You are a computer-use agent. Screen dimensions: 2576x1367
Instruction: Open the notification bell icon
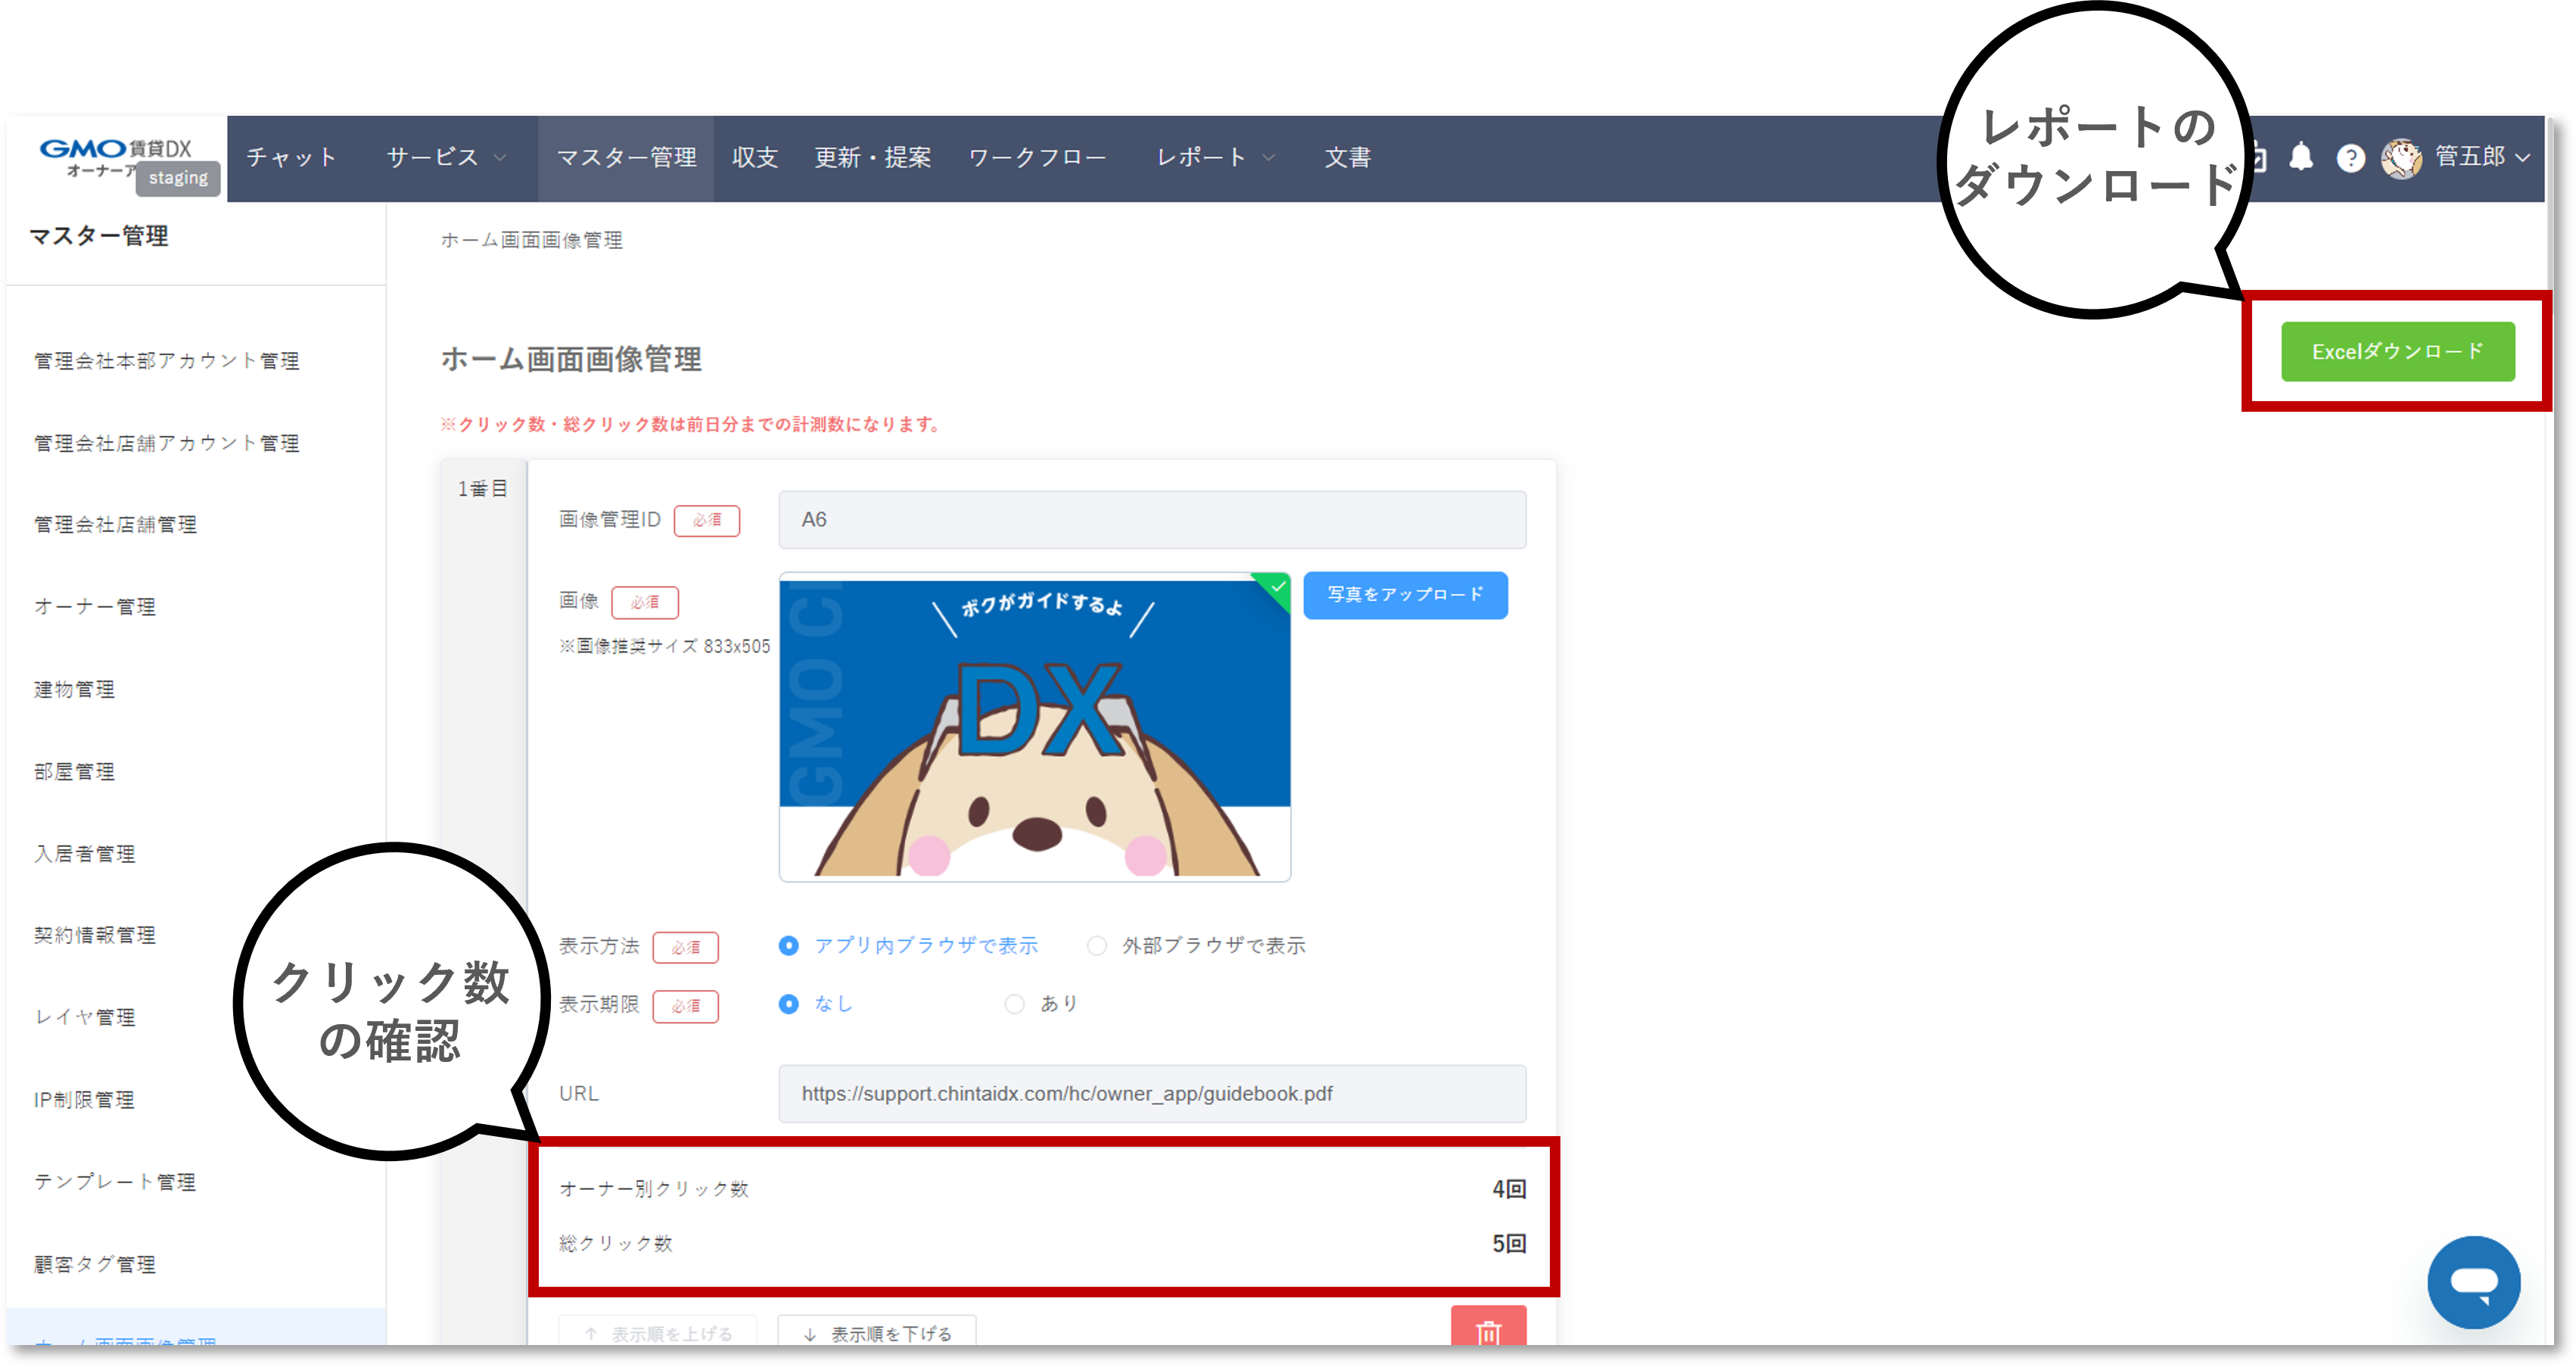click(2301, 157)
